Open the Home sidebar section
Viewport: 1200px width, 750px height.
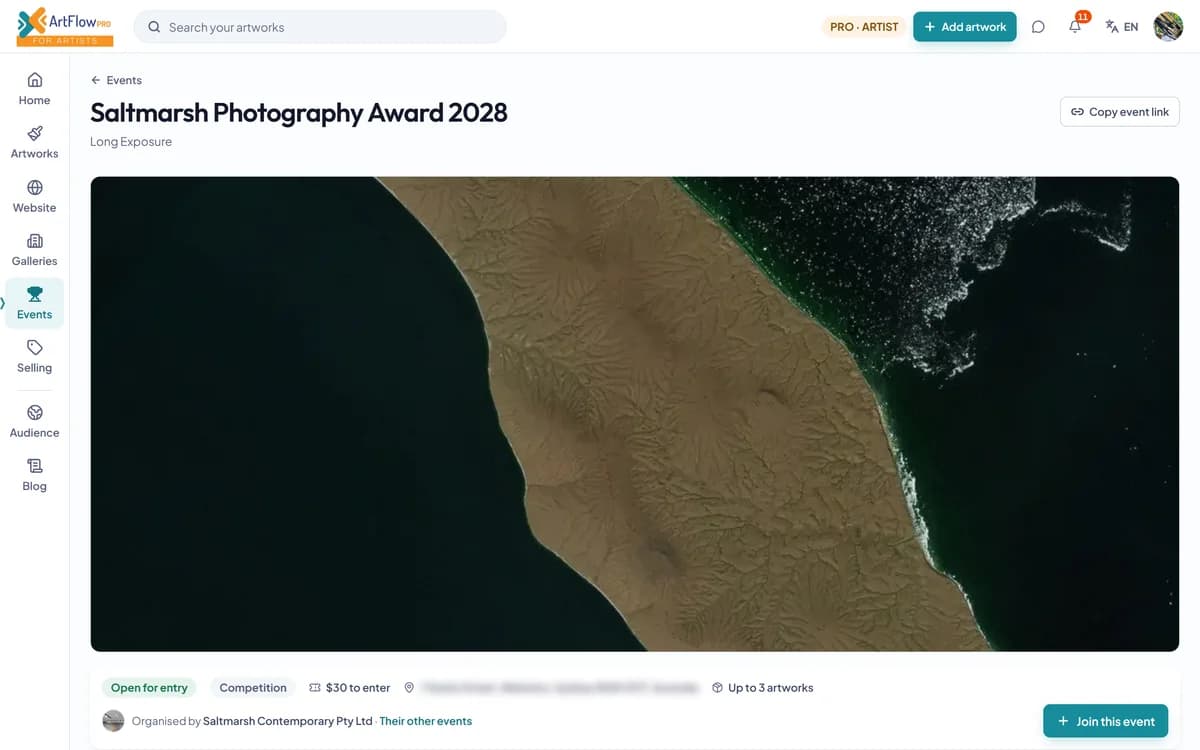[34, 89]
